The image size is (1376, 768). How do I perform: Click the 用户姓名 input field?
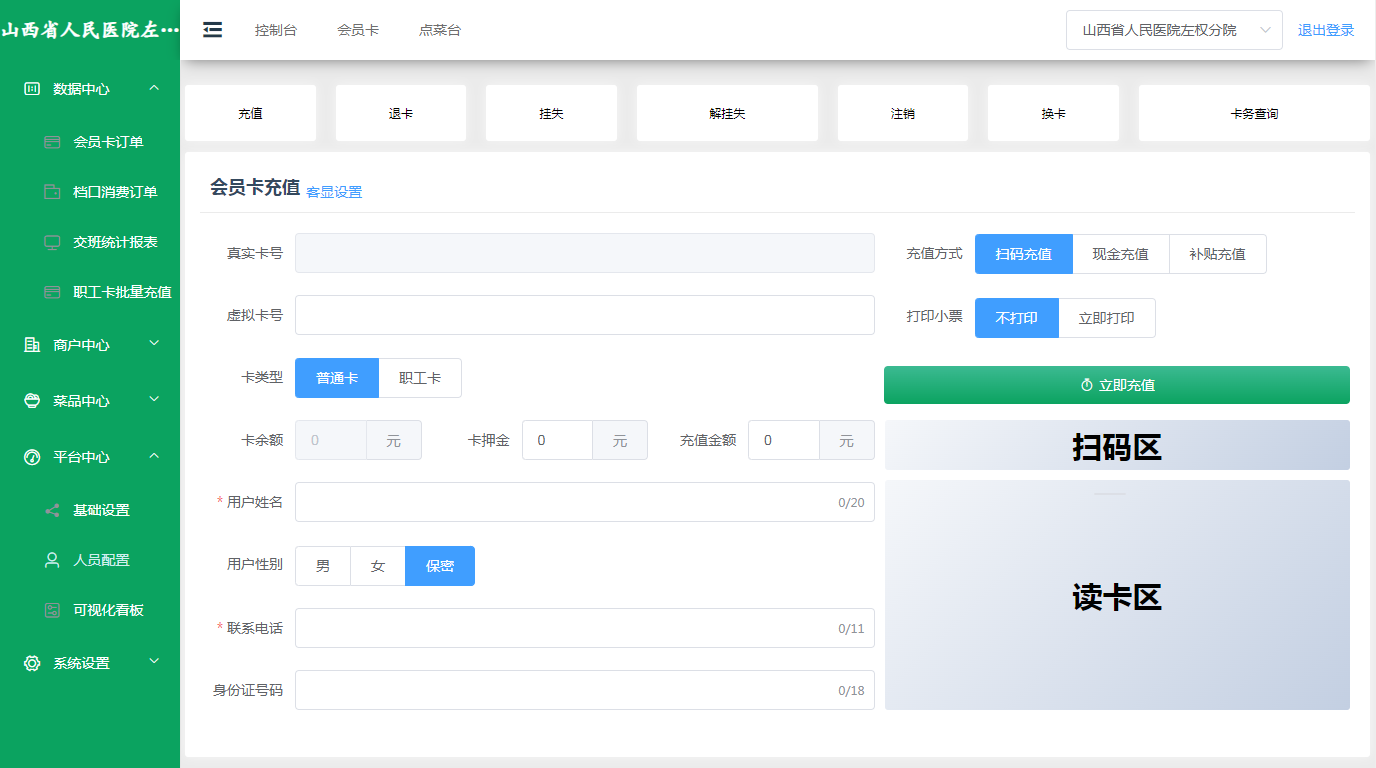point(585,502)
